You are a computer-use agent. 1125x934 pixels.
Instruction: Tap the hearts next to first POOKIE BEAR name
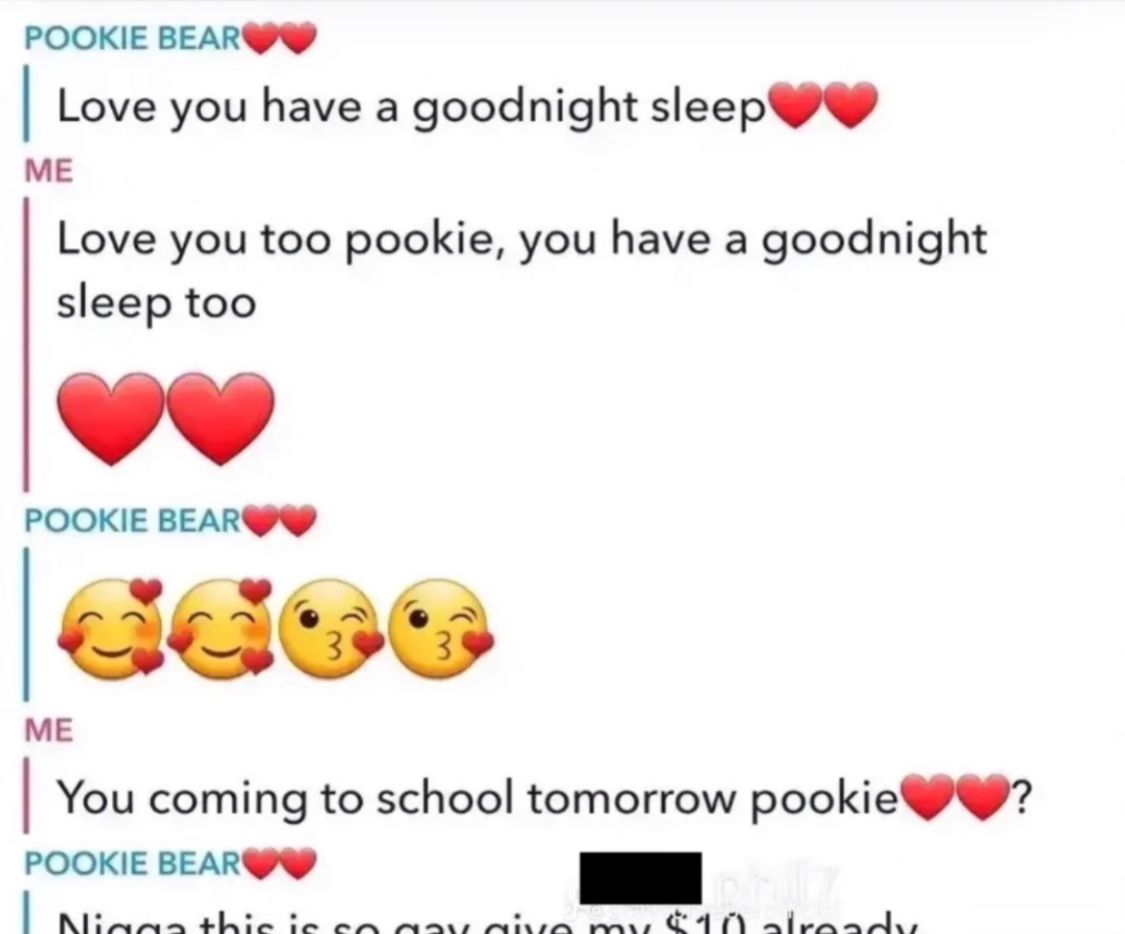[x=281, y=38]
